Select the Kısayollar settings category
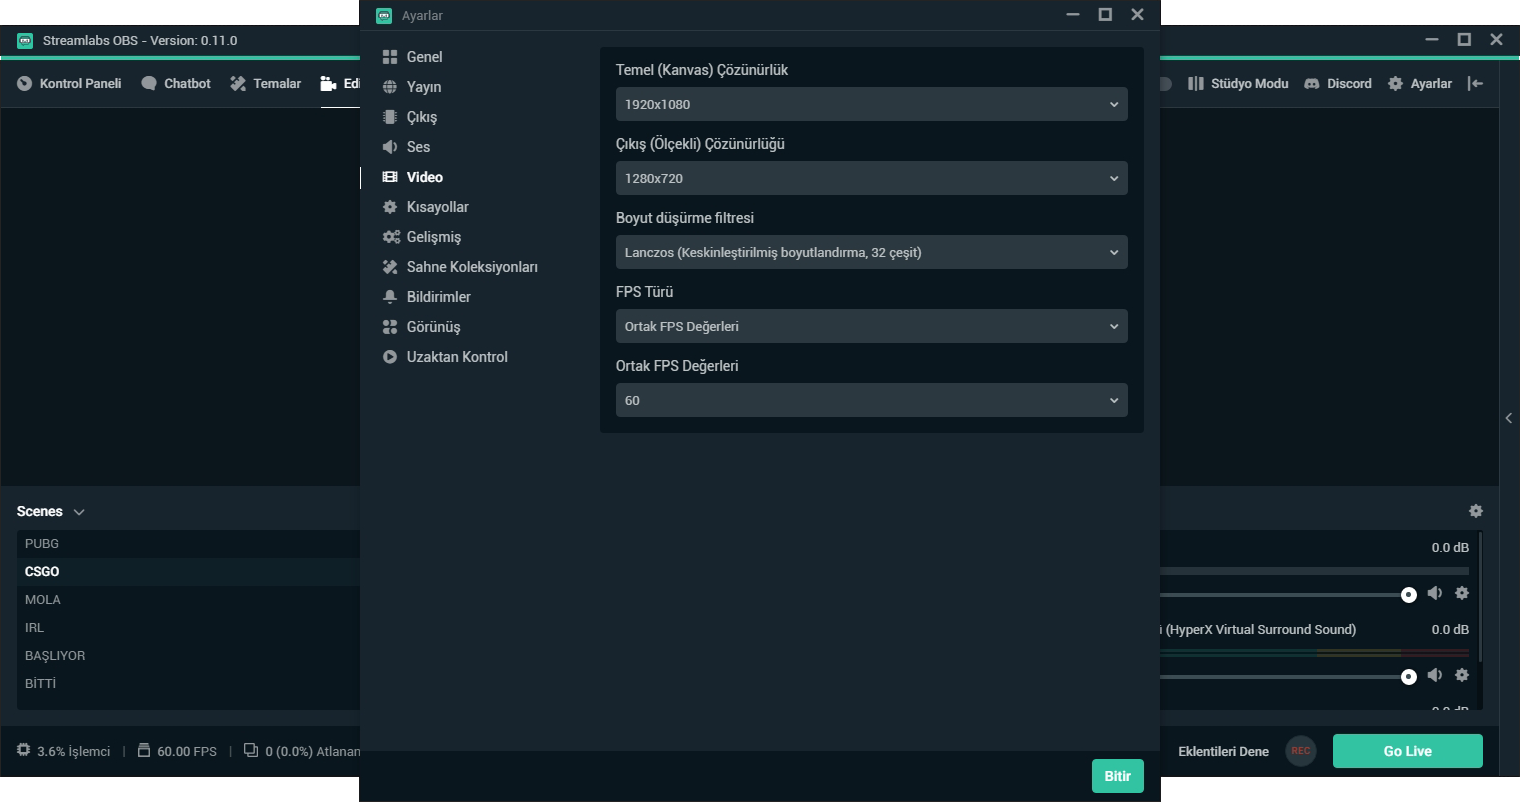This screenshot has height=802, width=1520. [x=437, y=207]
